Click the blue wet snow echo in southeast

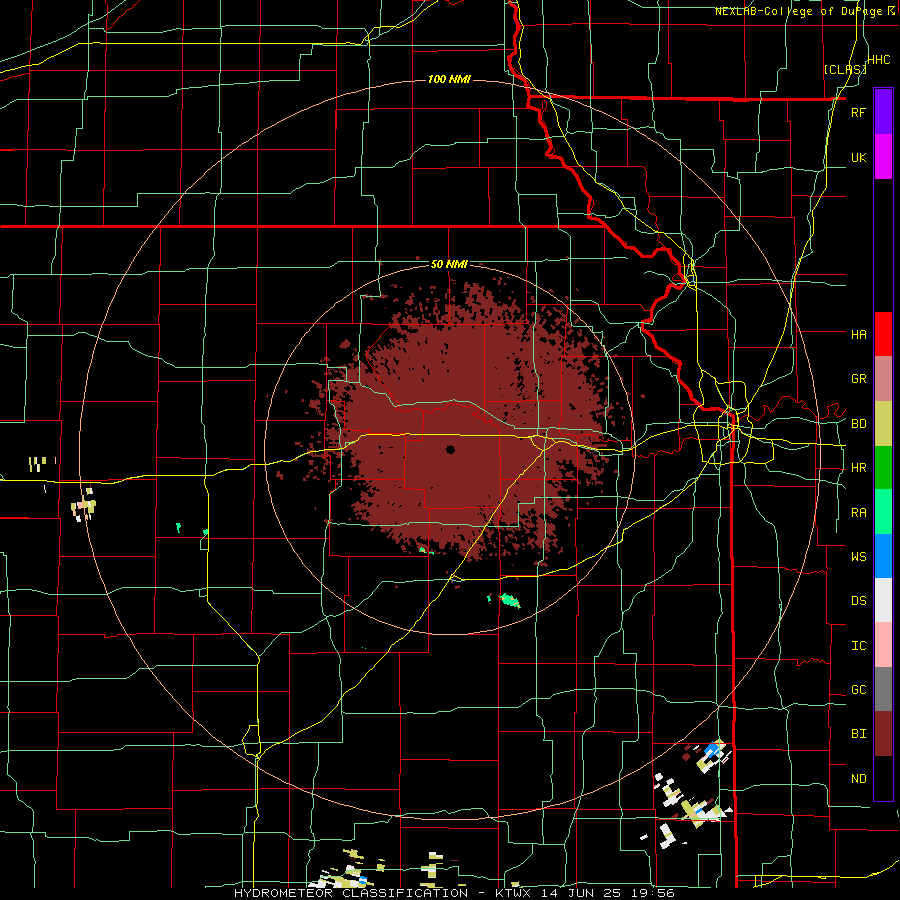click(712, 749)
